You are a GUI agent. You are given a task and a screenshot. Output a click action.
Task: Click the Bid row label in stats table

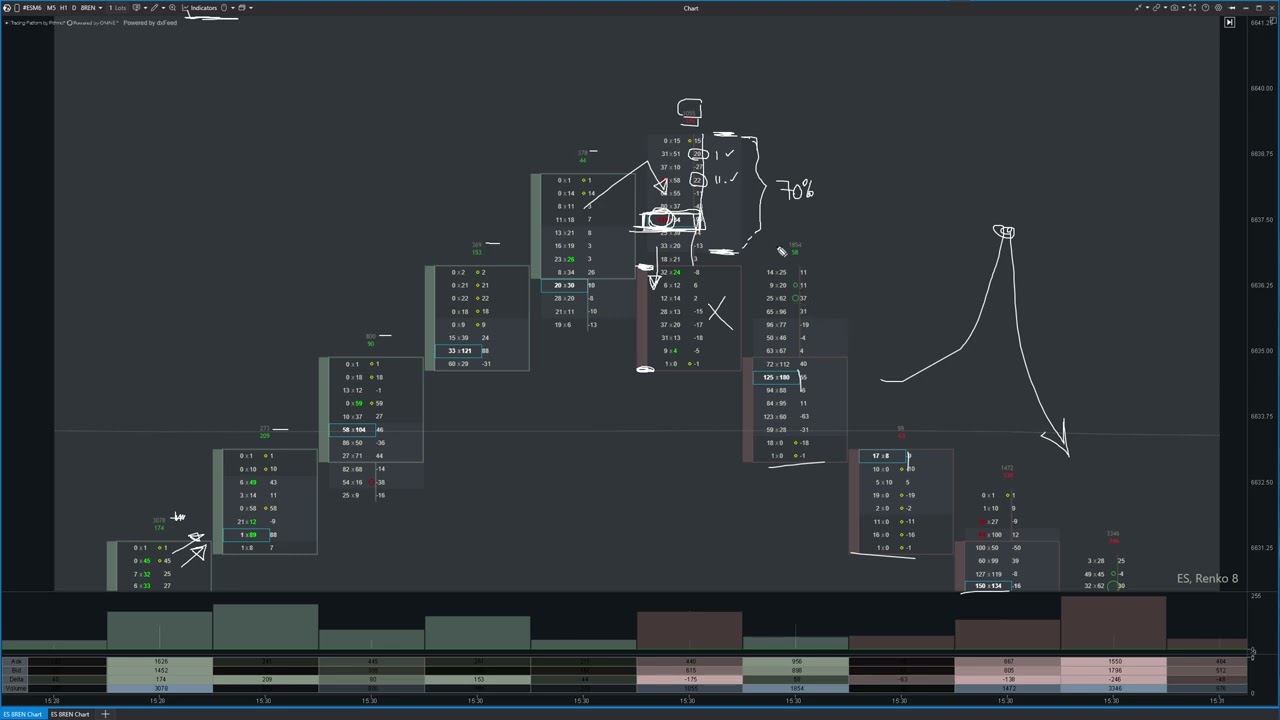15,671
